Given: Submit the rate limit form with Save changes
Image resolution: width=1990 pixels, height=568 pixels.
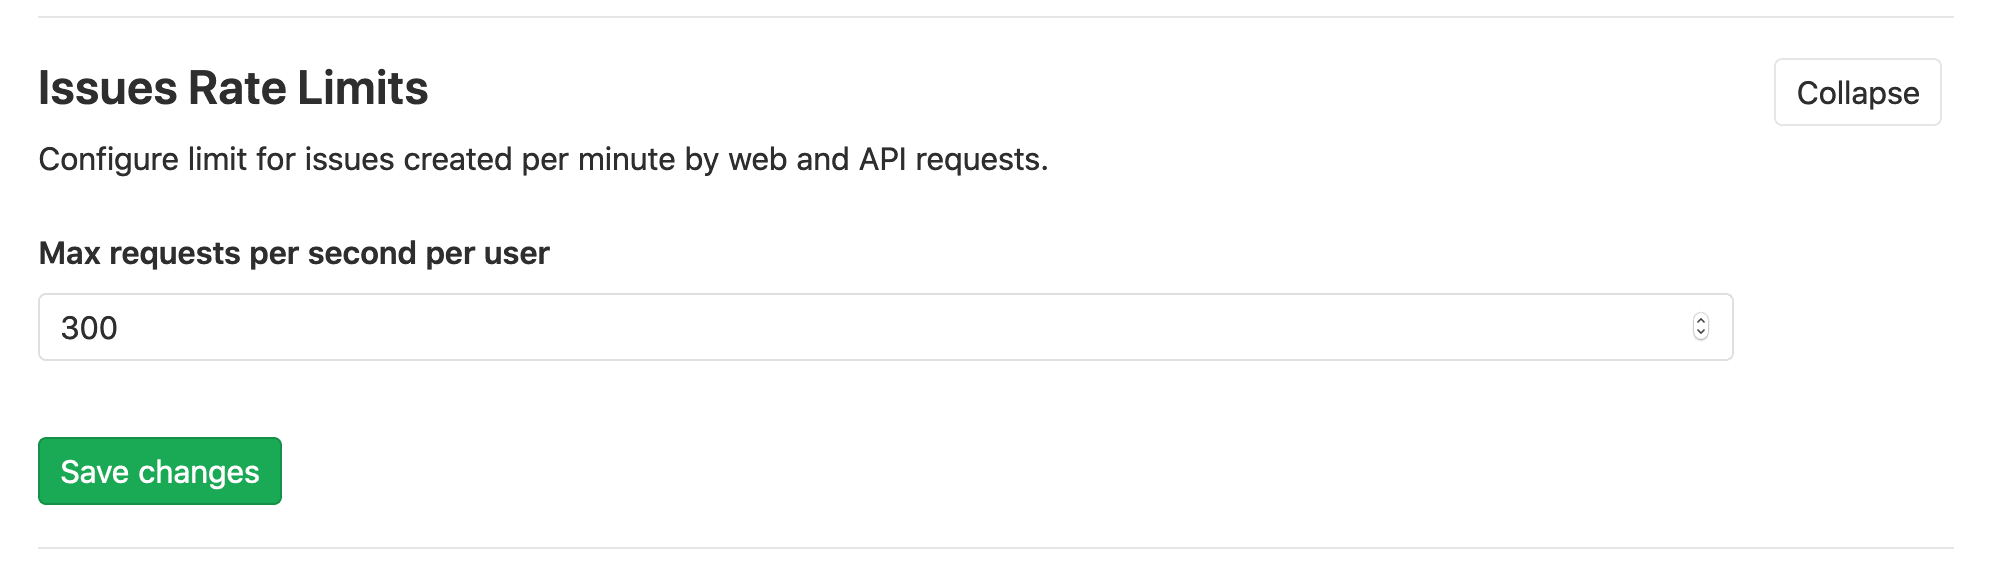Looking at the screenshot, I should coord(160,471).
